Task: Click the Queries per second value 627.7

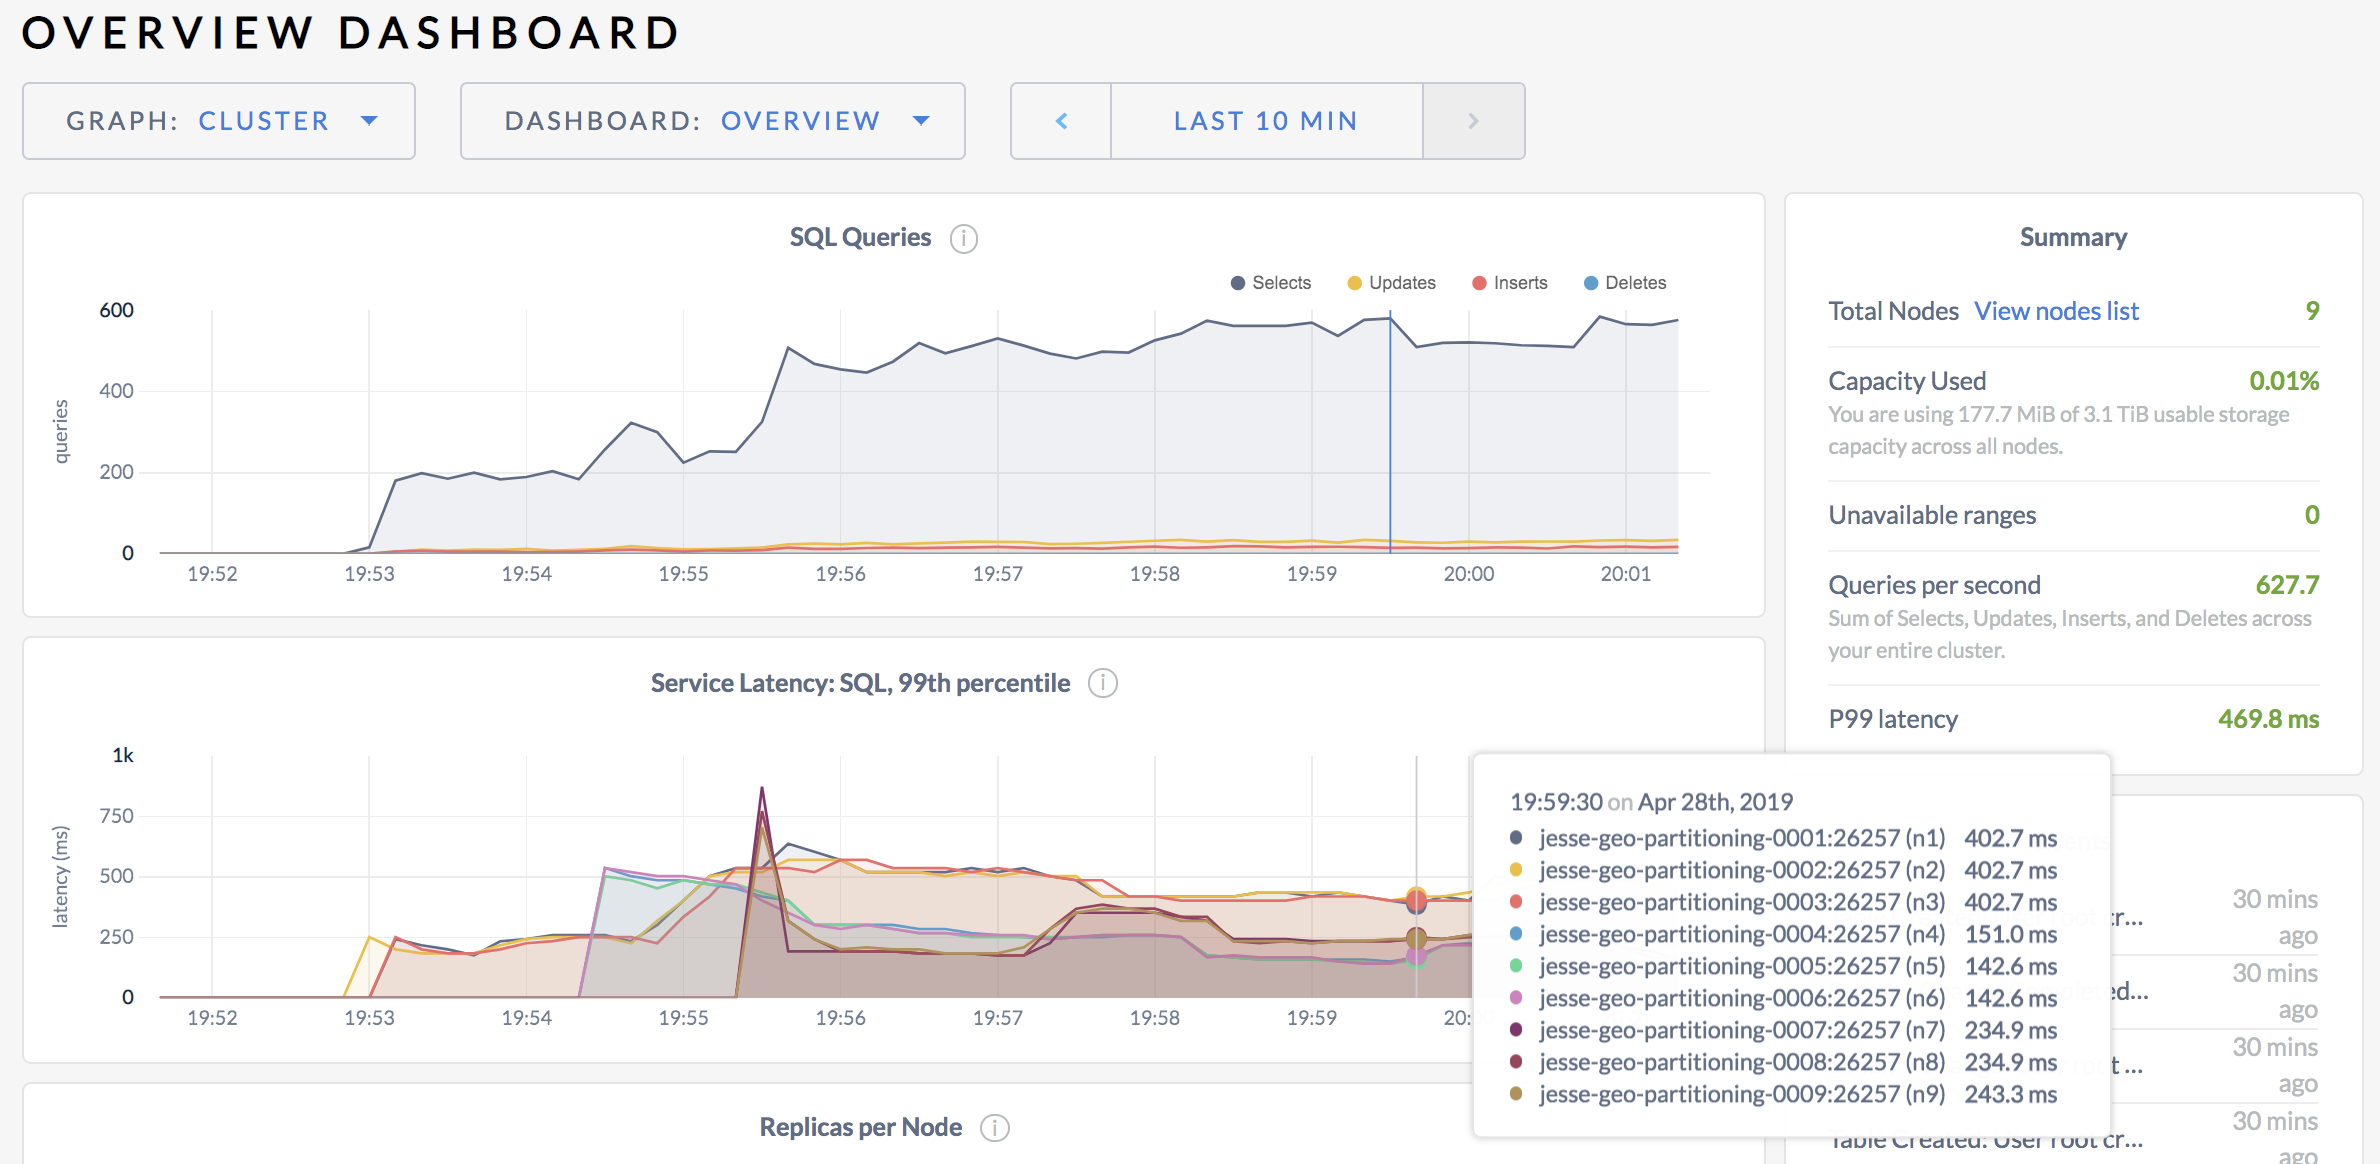Action: tap(2288, 584)
